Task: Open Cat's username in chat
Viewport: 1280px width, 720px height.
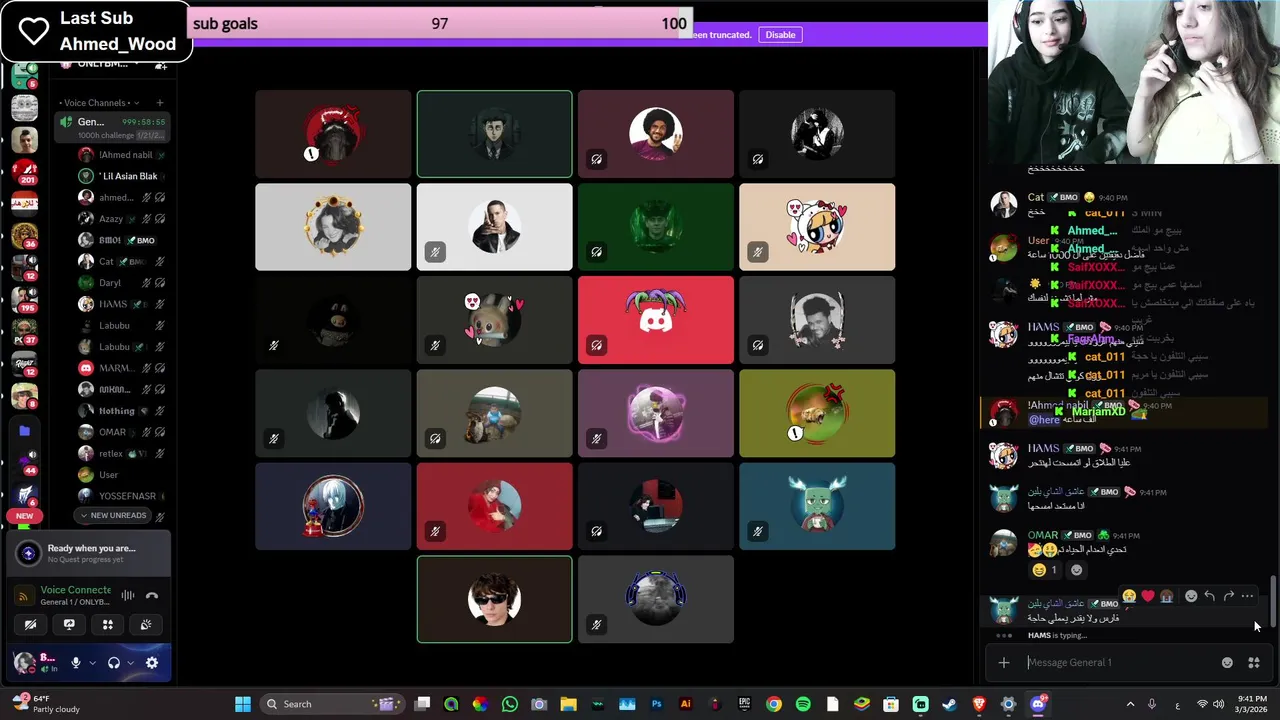Action: (1036, 197)
